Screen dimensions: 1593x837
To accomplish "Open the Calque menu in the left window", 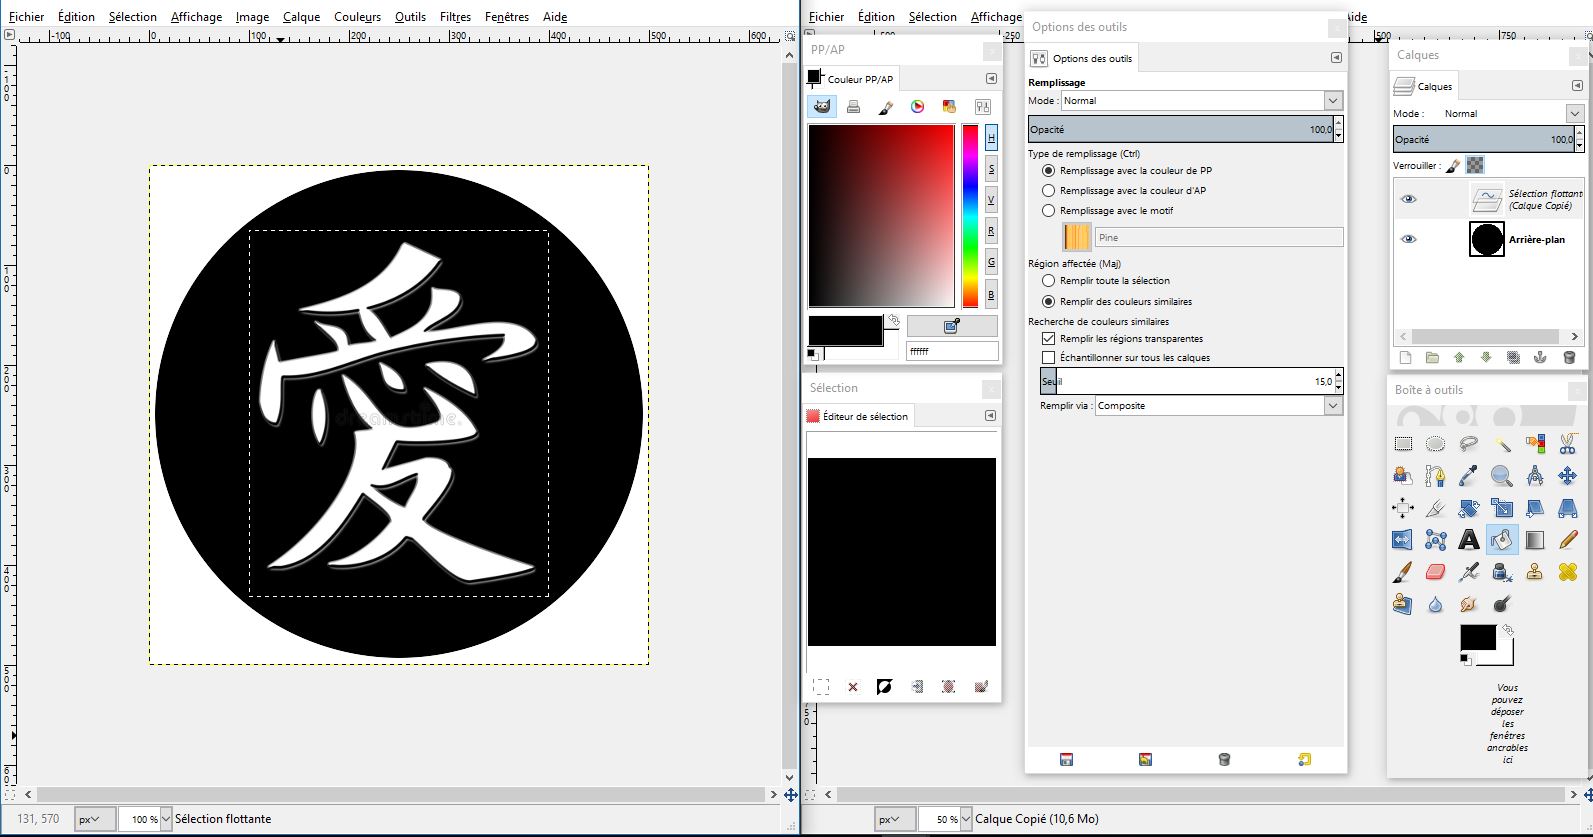I will (301, 17).
